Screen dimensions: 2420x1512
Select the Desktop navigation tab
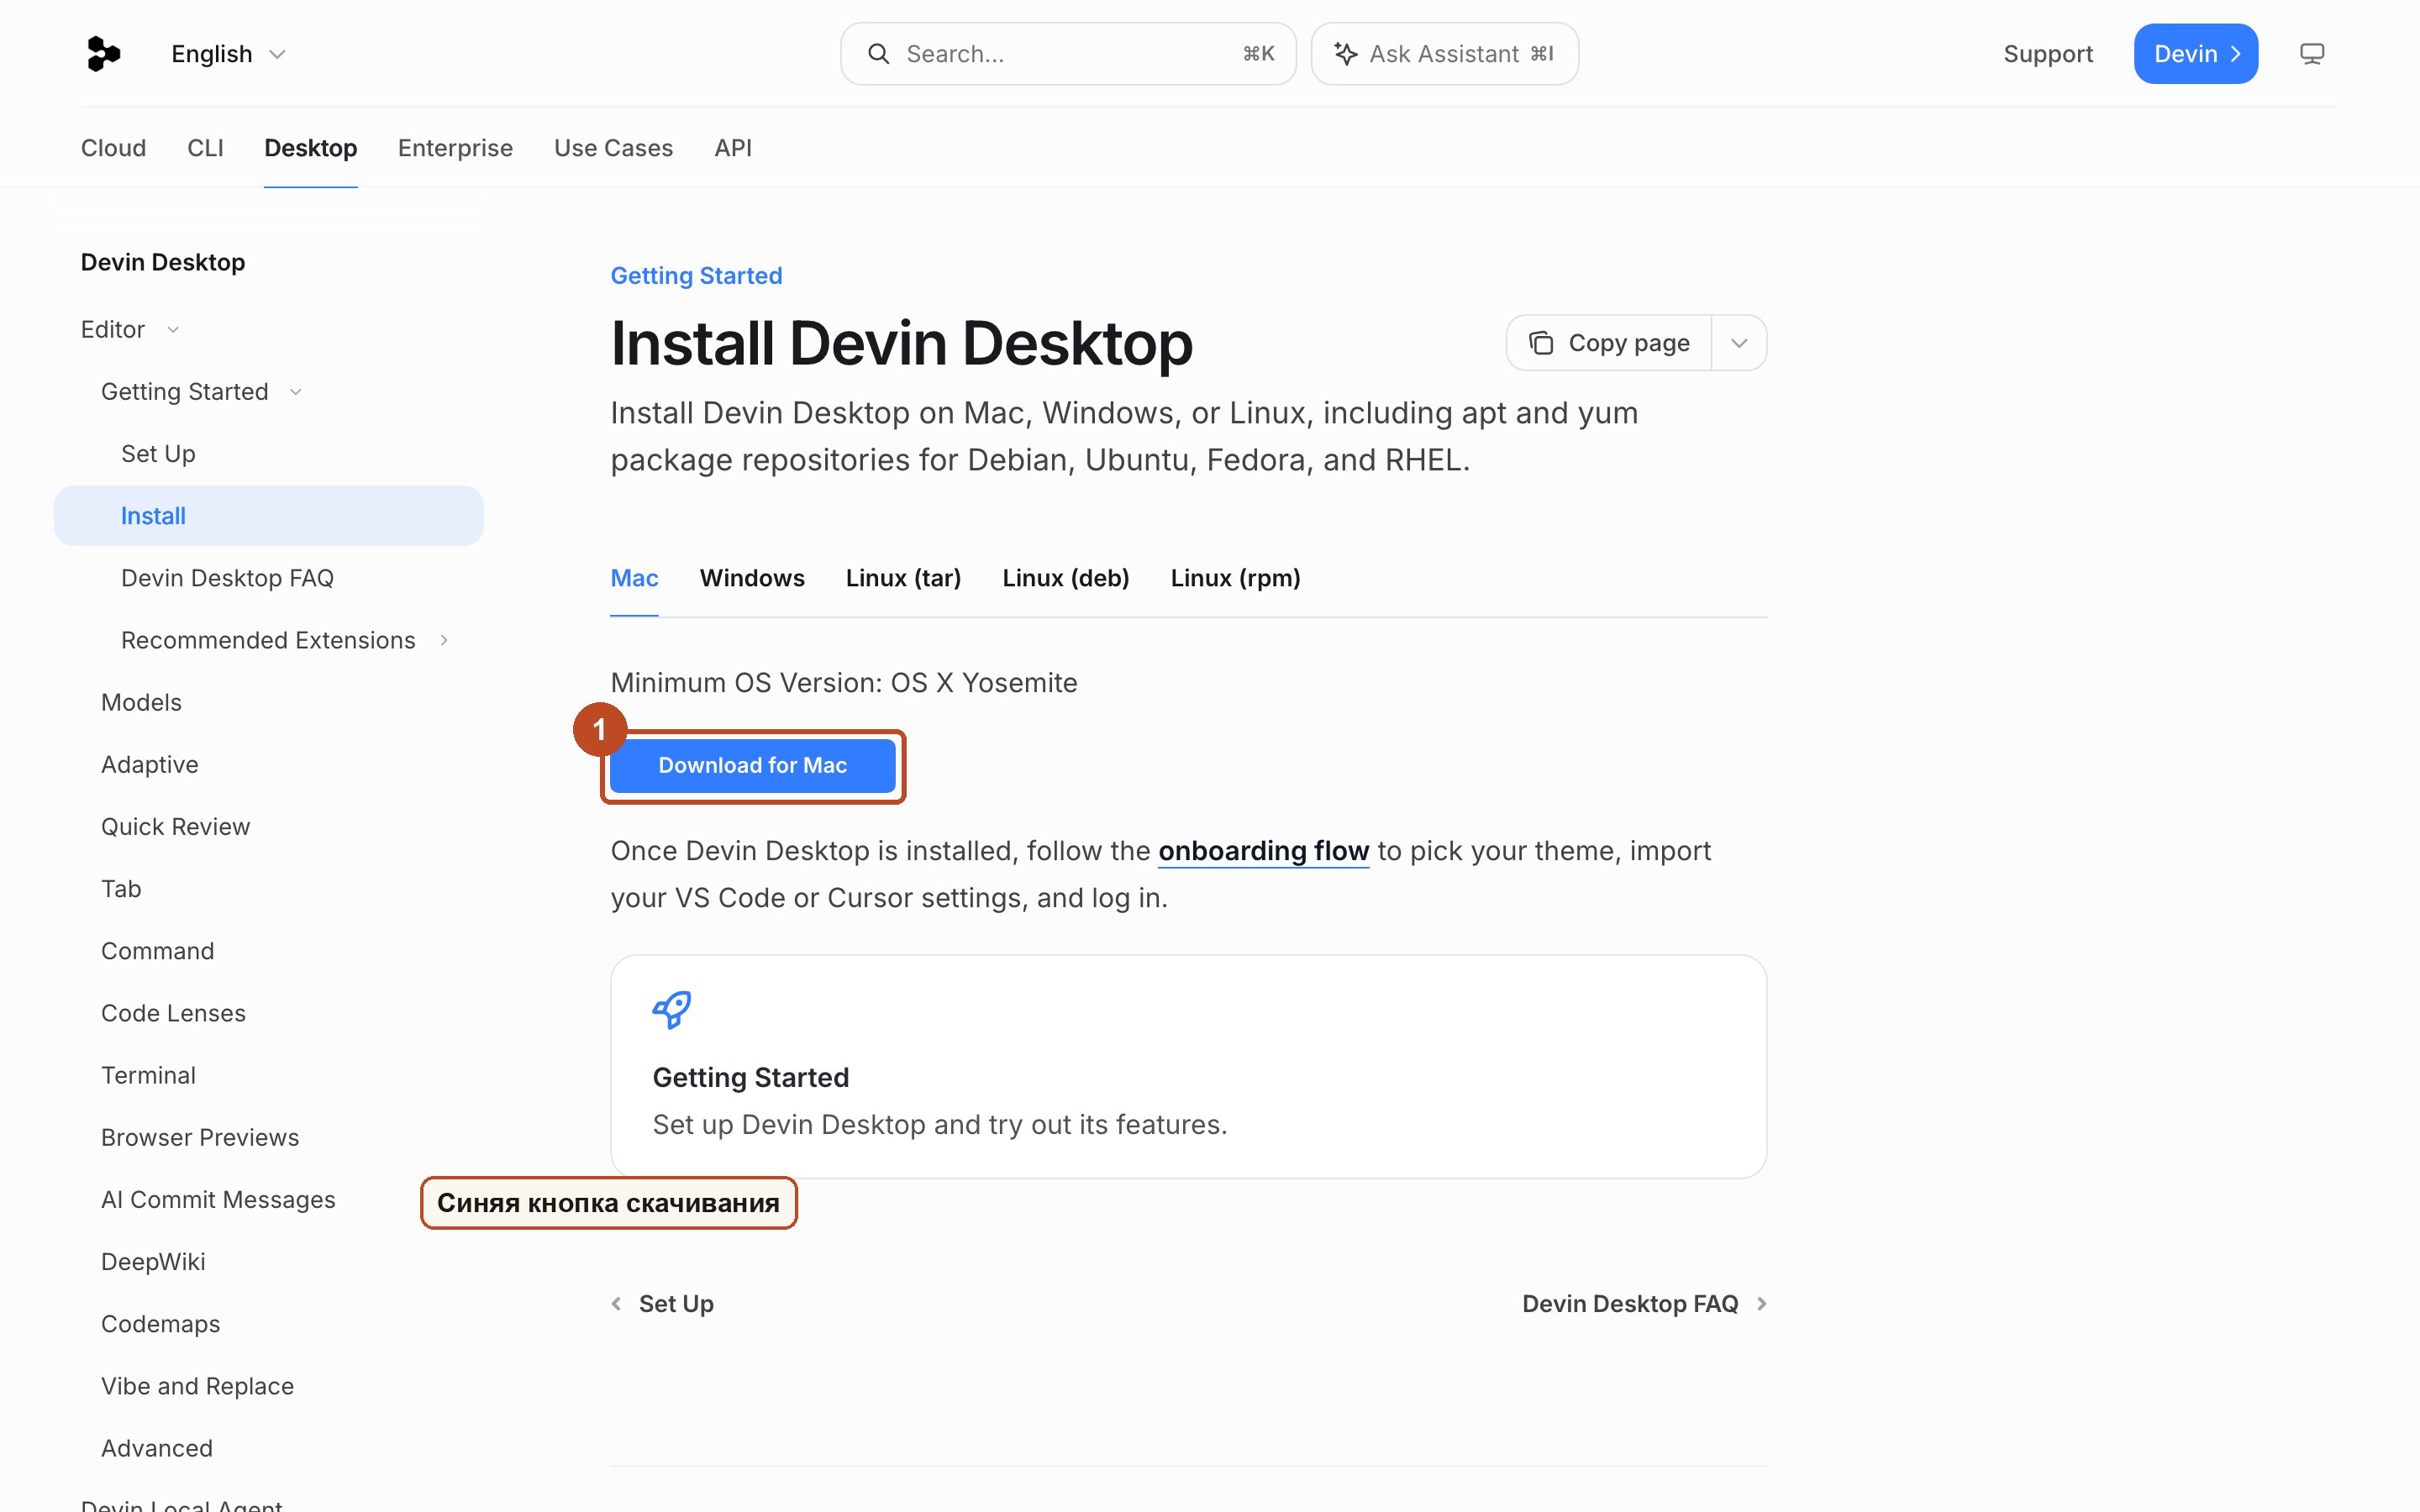(x=310, y=148)
